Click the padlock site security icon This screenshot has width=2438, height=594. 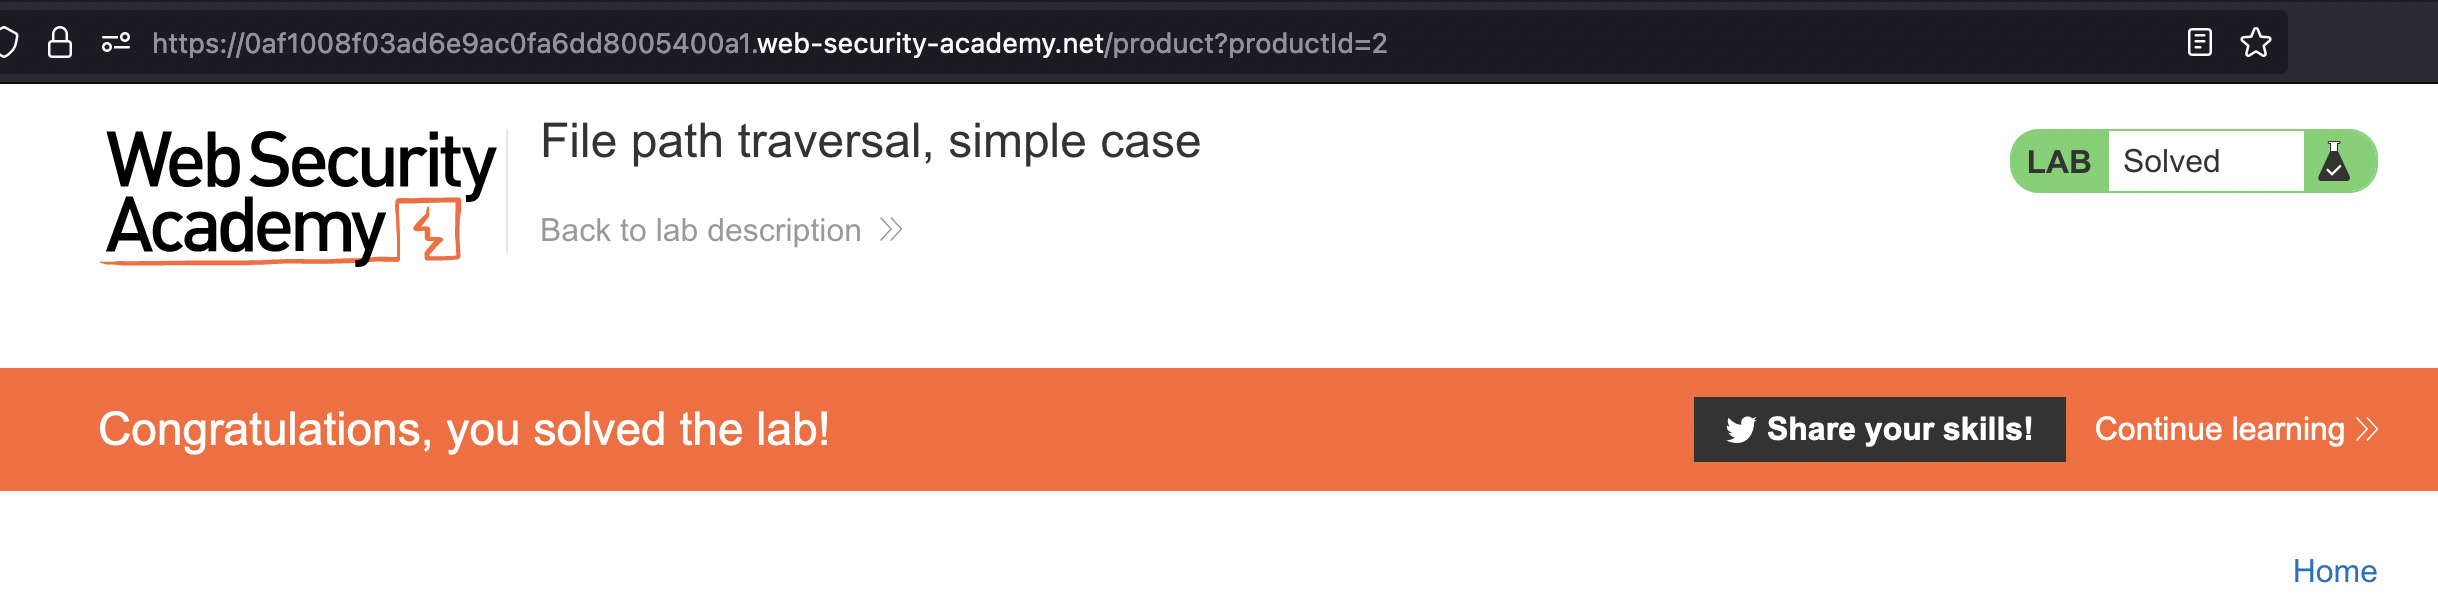pyautogui.click(x=60, y=43)
